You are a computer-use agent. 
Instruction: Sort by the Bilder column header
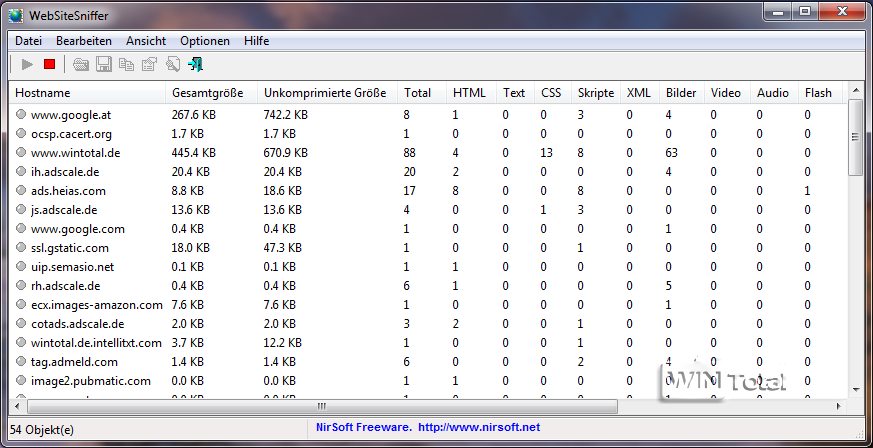click(682, 93)
